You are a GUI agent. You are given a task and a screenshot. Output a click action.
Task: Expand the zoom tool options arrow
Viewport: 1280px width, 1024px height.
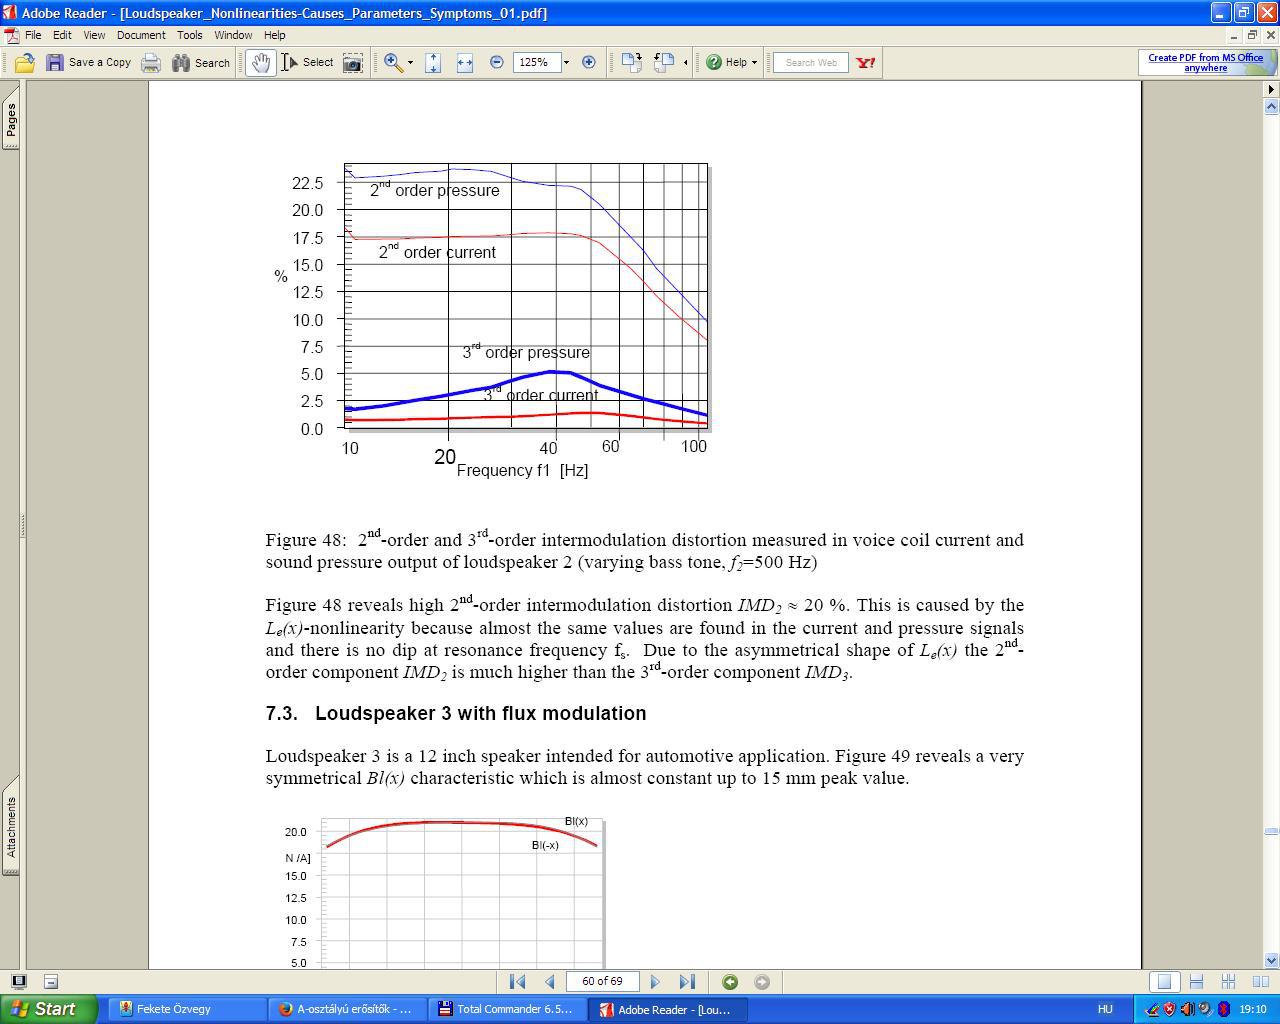(410, 63)
